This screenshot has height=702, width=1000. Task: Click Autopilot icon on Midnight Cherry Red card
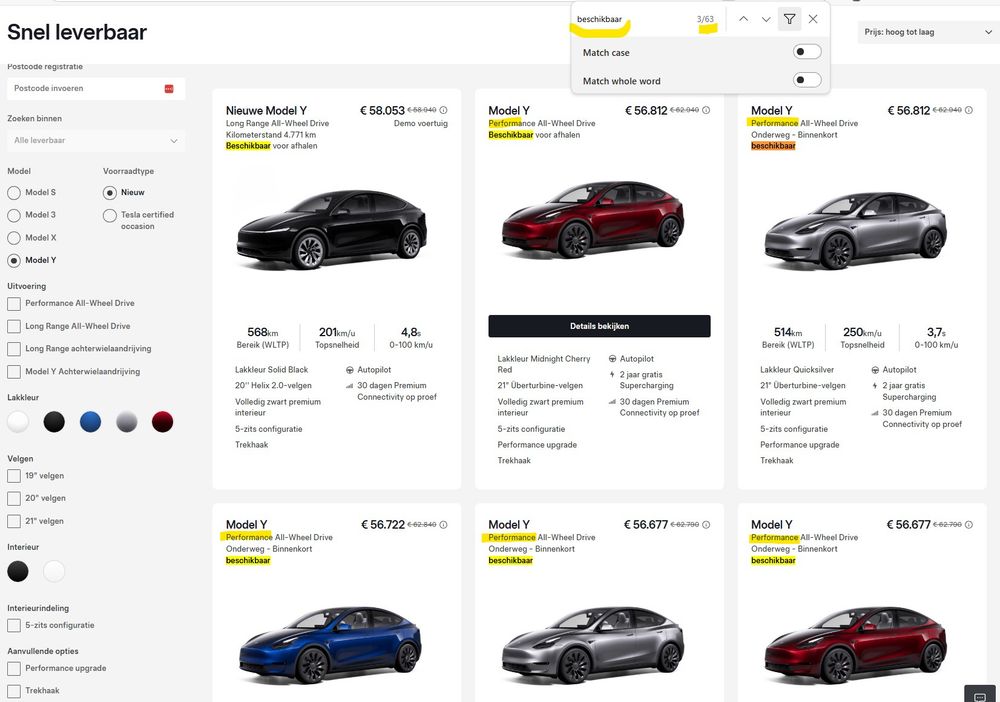pyautogui.click(x=612, y=359)
